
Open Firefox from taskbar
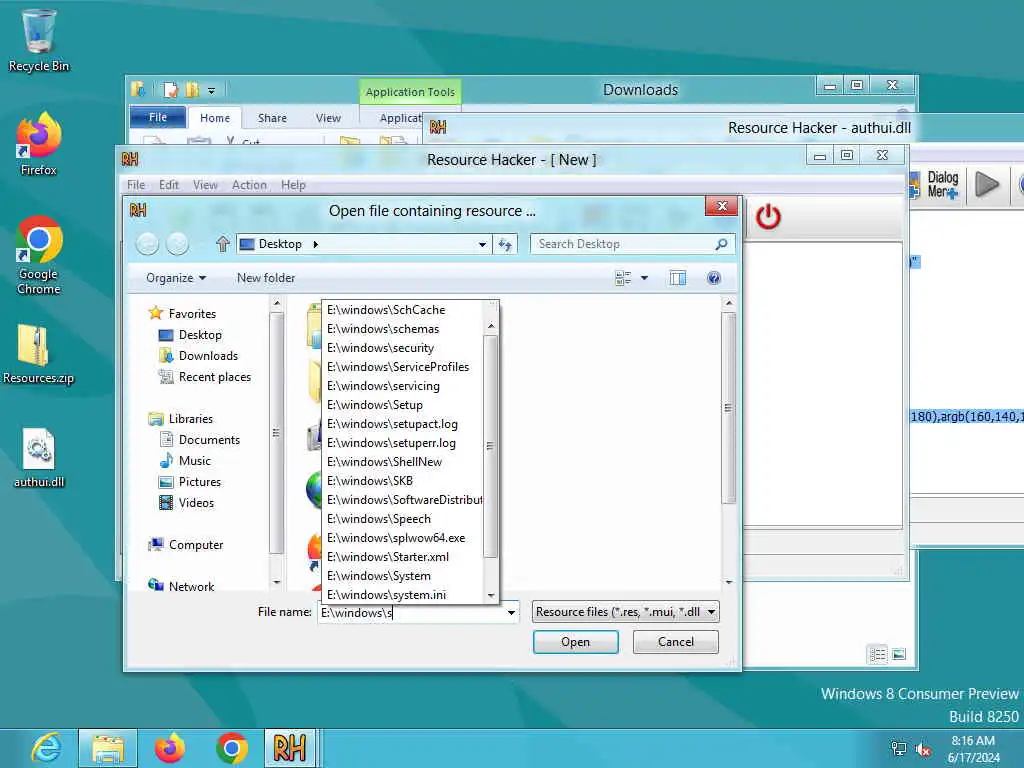pos(170,748)
